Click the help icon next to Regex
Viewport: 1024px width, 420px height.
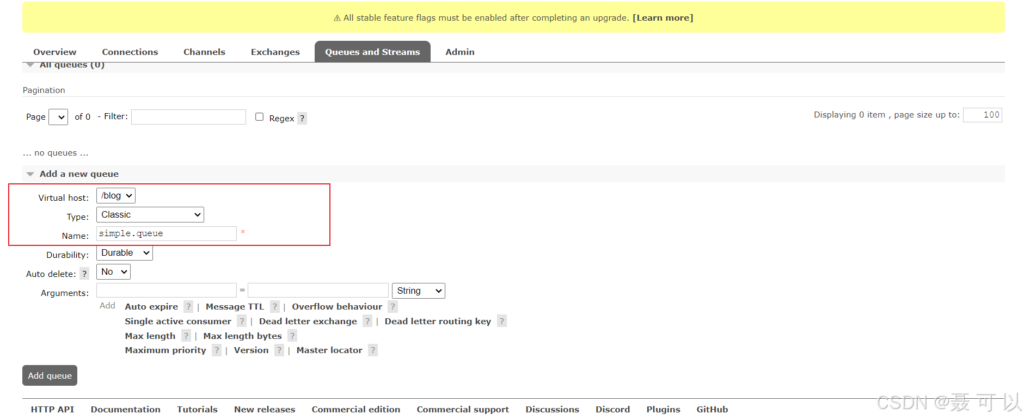[x=302, y=118]
